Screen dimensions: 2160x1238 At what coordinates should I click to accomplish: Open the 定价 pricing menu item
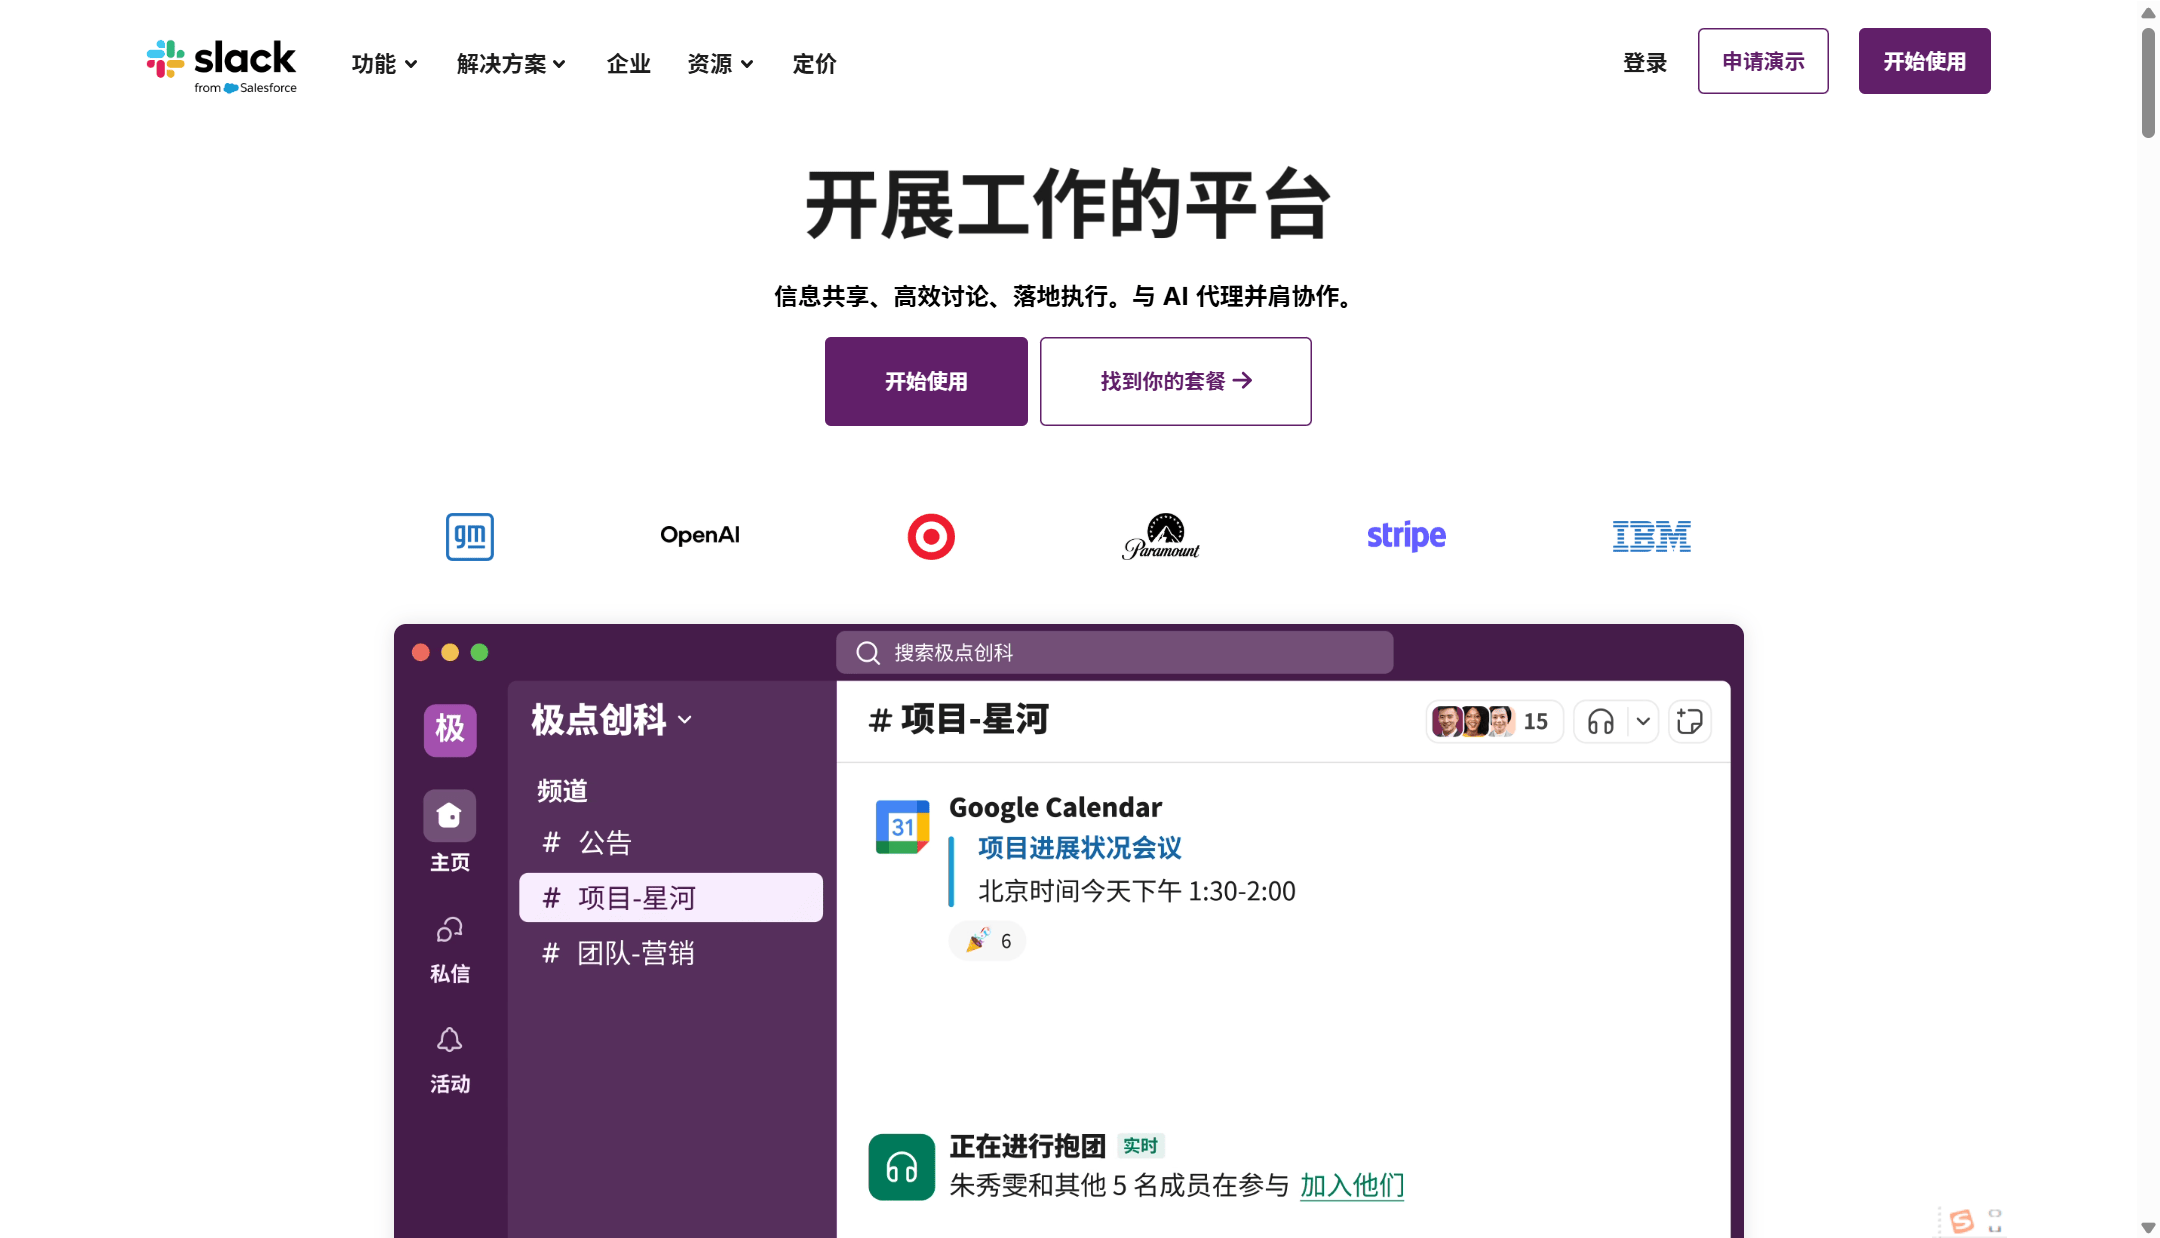pos(814,64)
